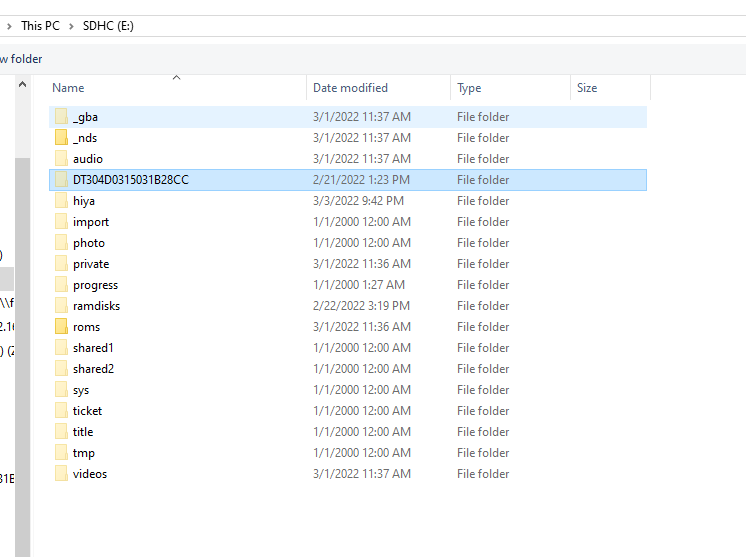Click the _gba folder icon
The height and width of the screenshot is (557, 746).
(61, 117)
